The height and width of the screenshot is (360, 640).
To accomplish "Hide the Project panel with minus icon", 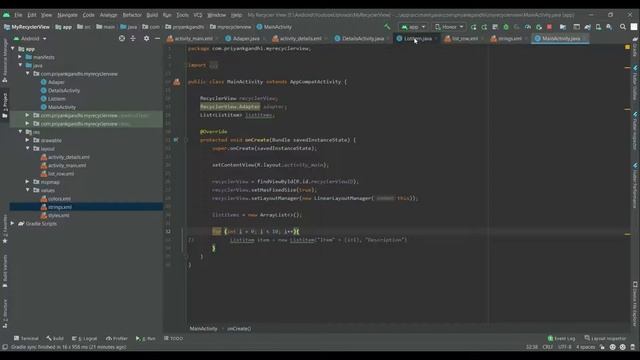I will point(157,38).
